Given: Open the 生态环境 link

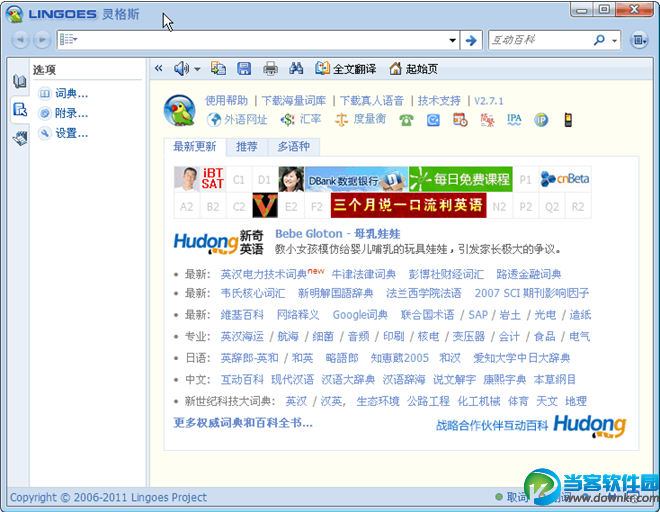Looking at the screenshot, I should 378,401.
